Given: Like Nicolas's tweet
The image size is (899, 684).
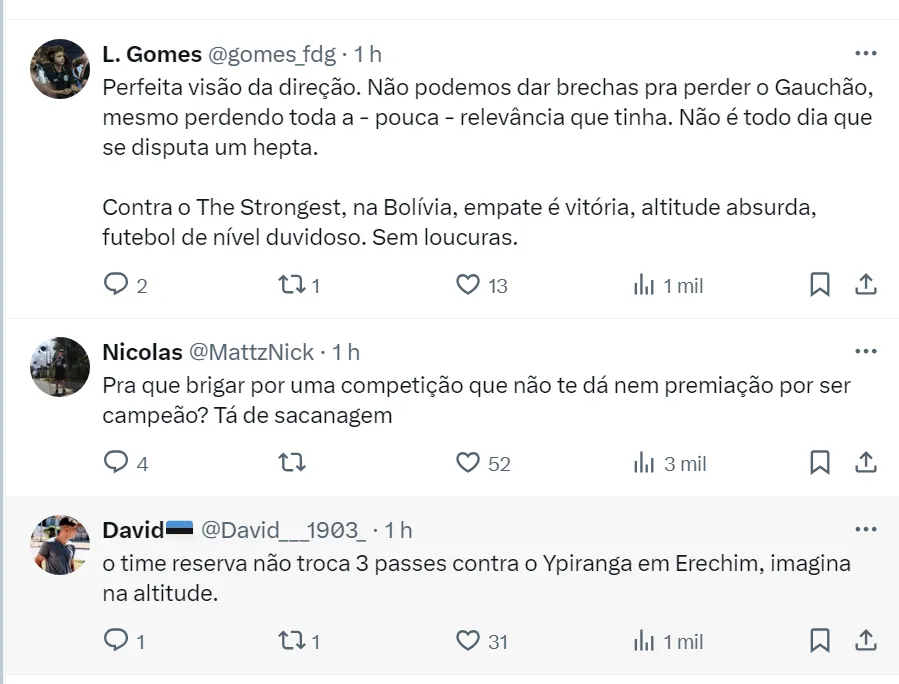Looking at the screenshot, I should click(x=468, y=463).
